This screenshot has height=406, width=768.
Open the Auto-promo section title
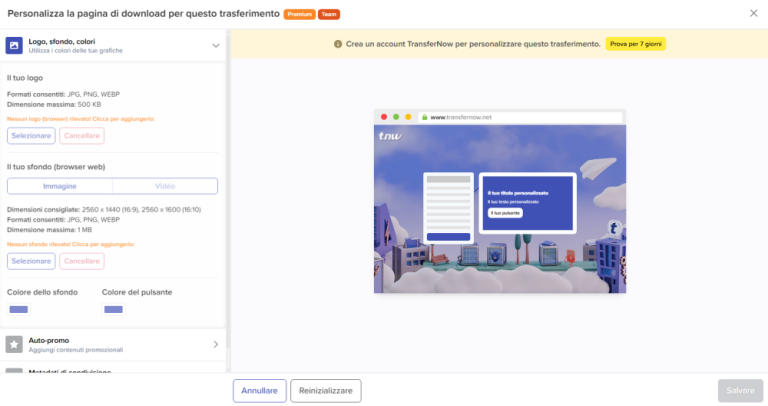tap(48, 340)
